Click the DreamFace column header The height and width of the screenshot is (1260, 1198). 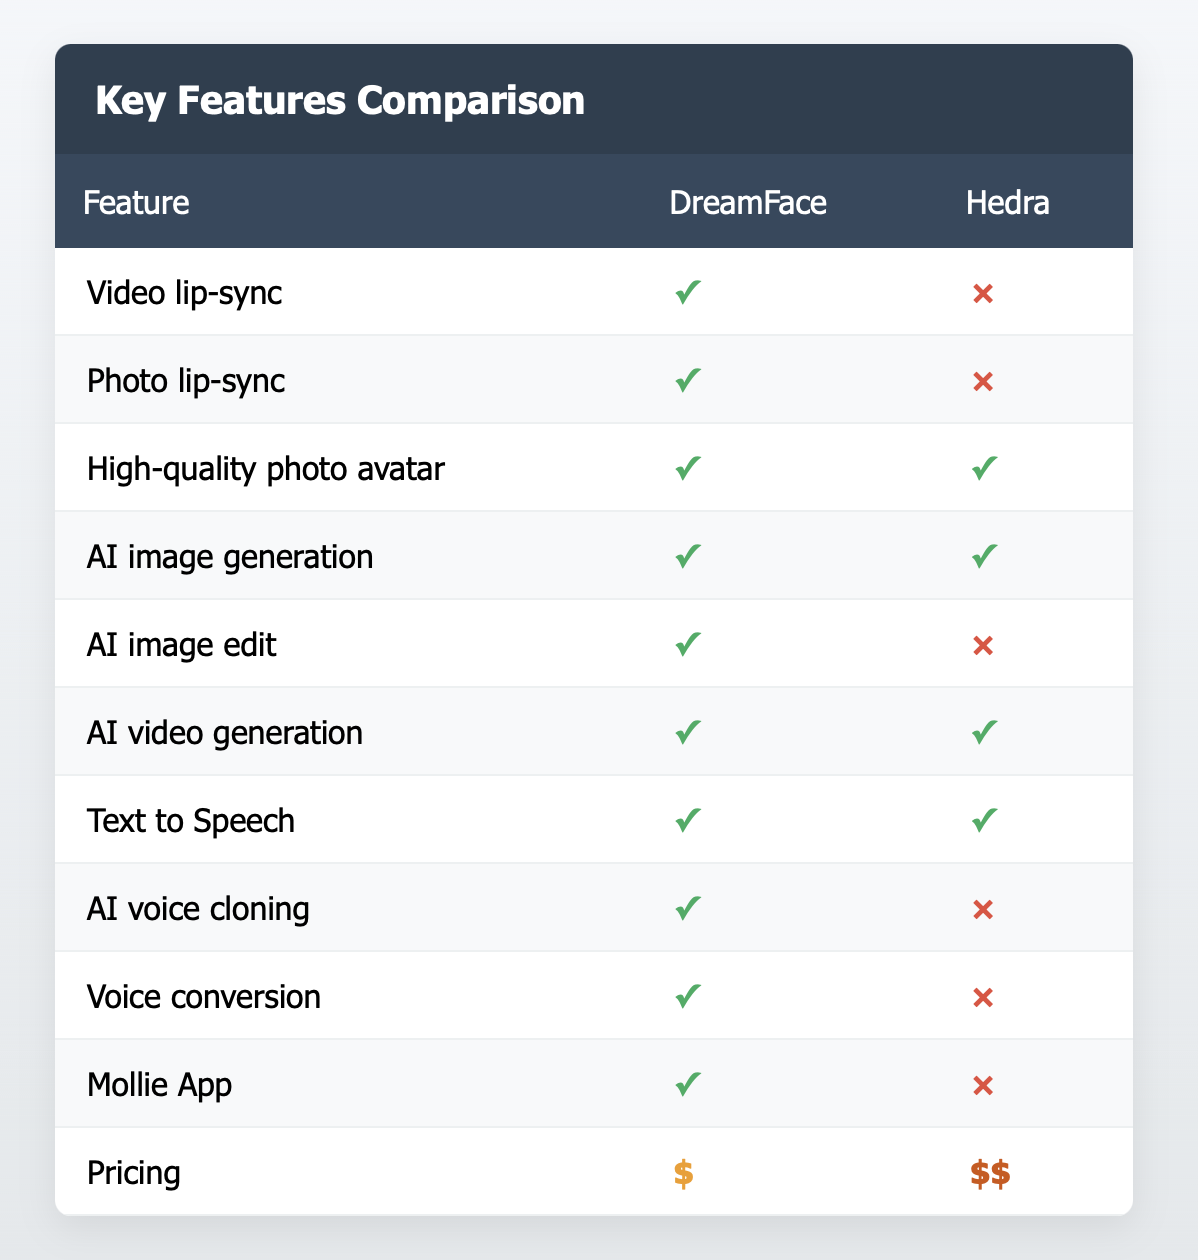pos(748,203)
